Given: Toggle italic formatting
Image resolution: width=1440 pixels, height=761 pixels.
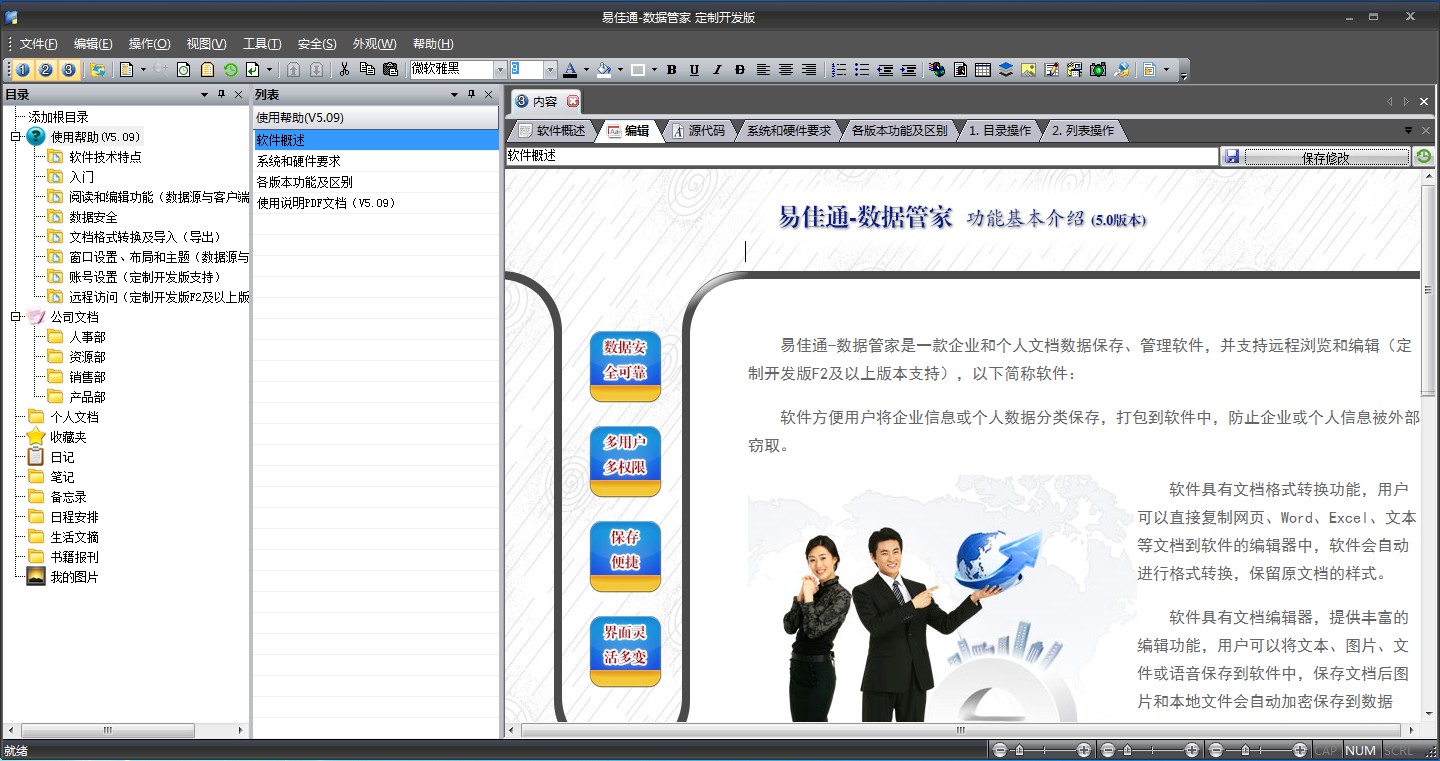Looking at the screenshot, I should pyautogui.click(x=717, y=70).
